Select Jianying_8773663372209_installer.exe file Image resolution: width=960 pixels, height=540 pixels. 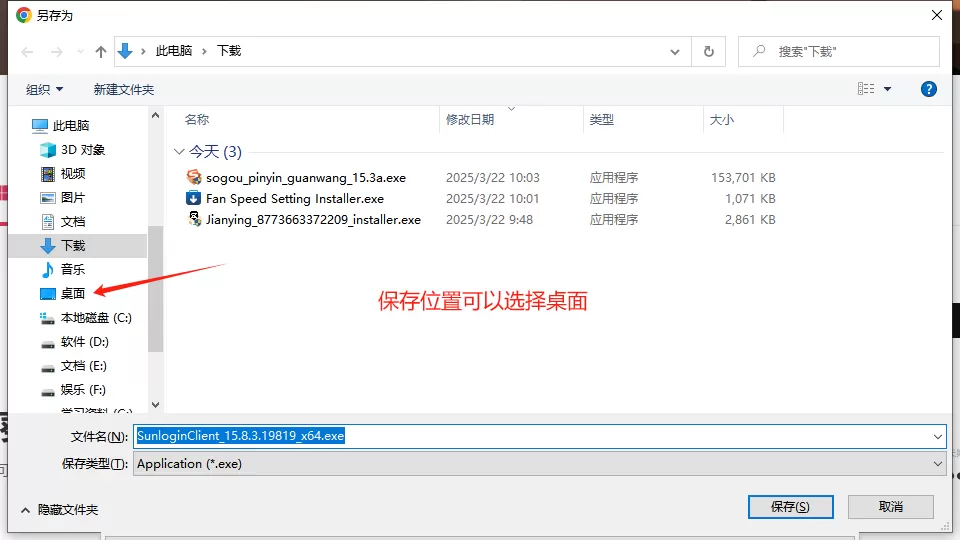pyautogui.click(x=313, y=219)
